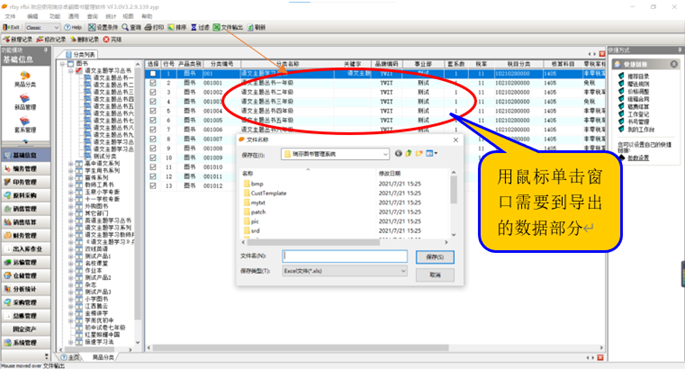Image resolution: width=685 pixels, height=369 pixels.
Task: Open the 文件 menu
Action: (x=10, y=16)
